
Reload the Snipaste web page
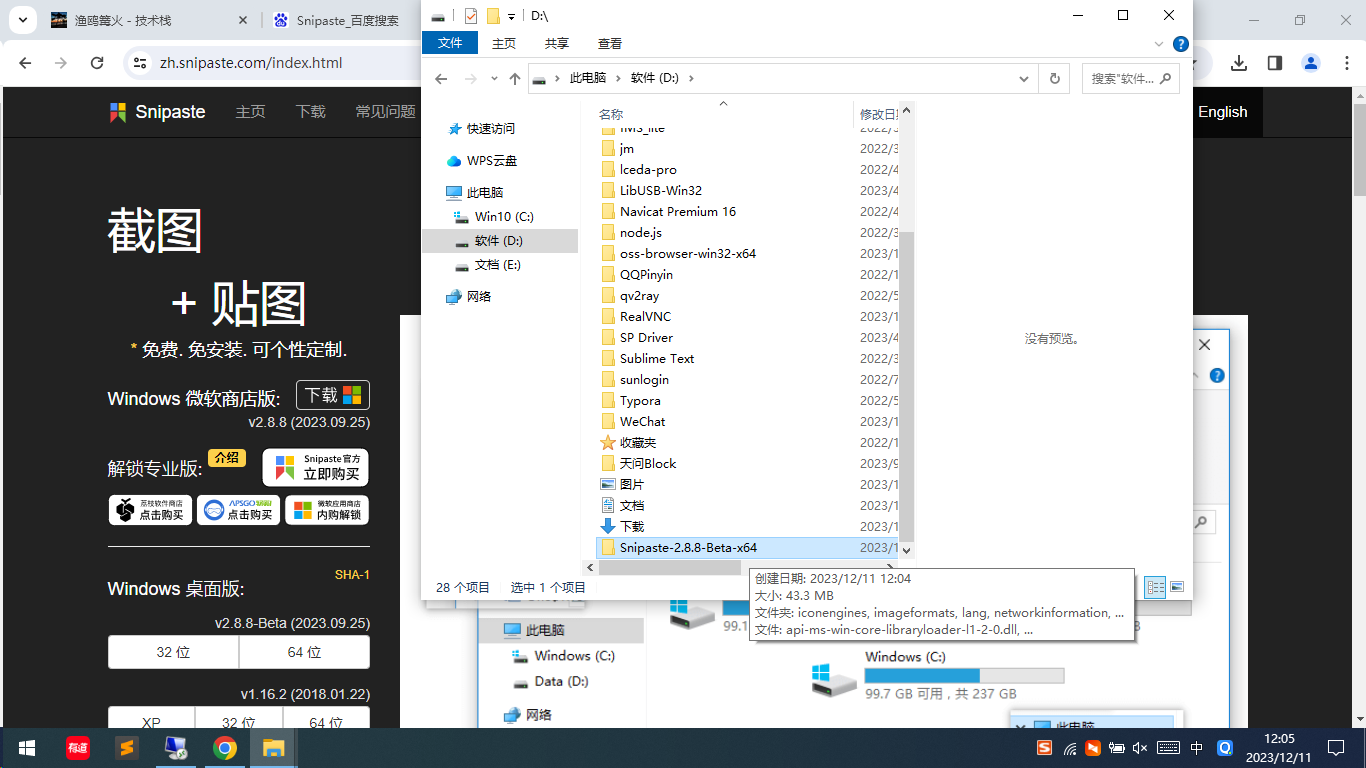97,63
